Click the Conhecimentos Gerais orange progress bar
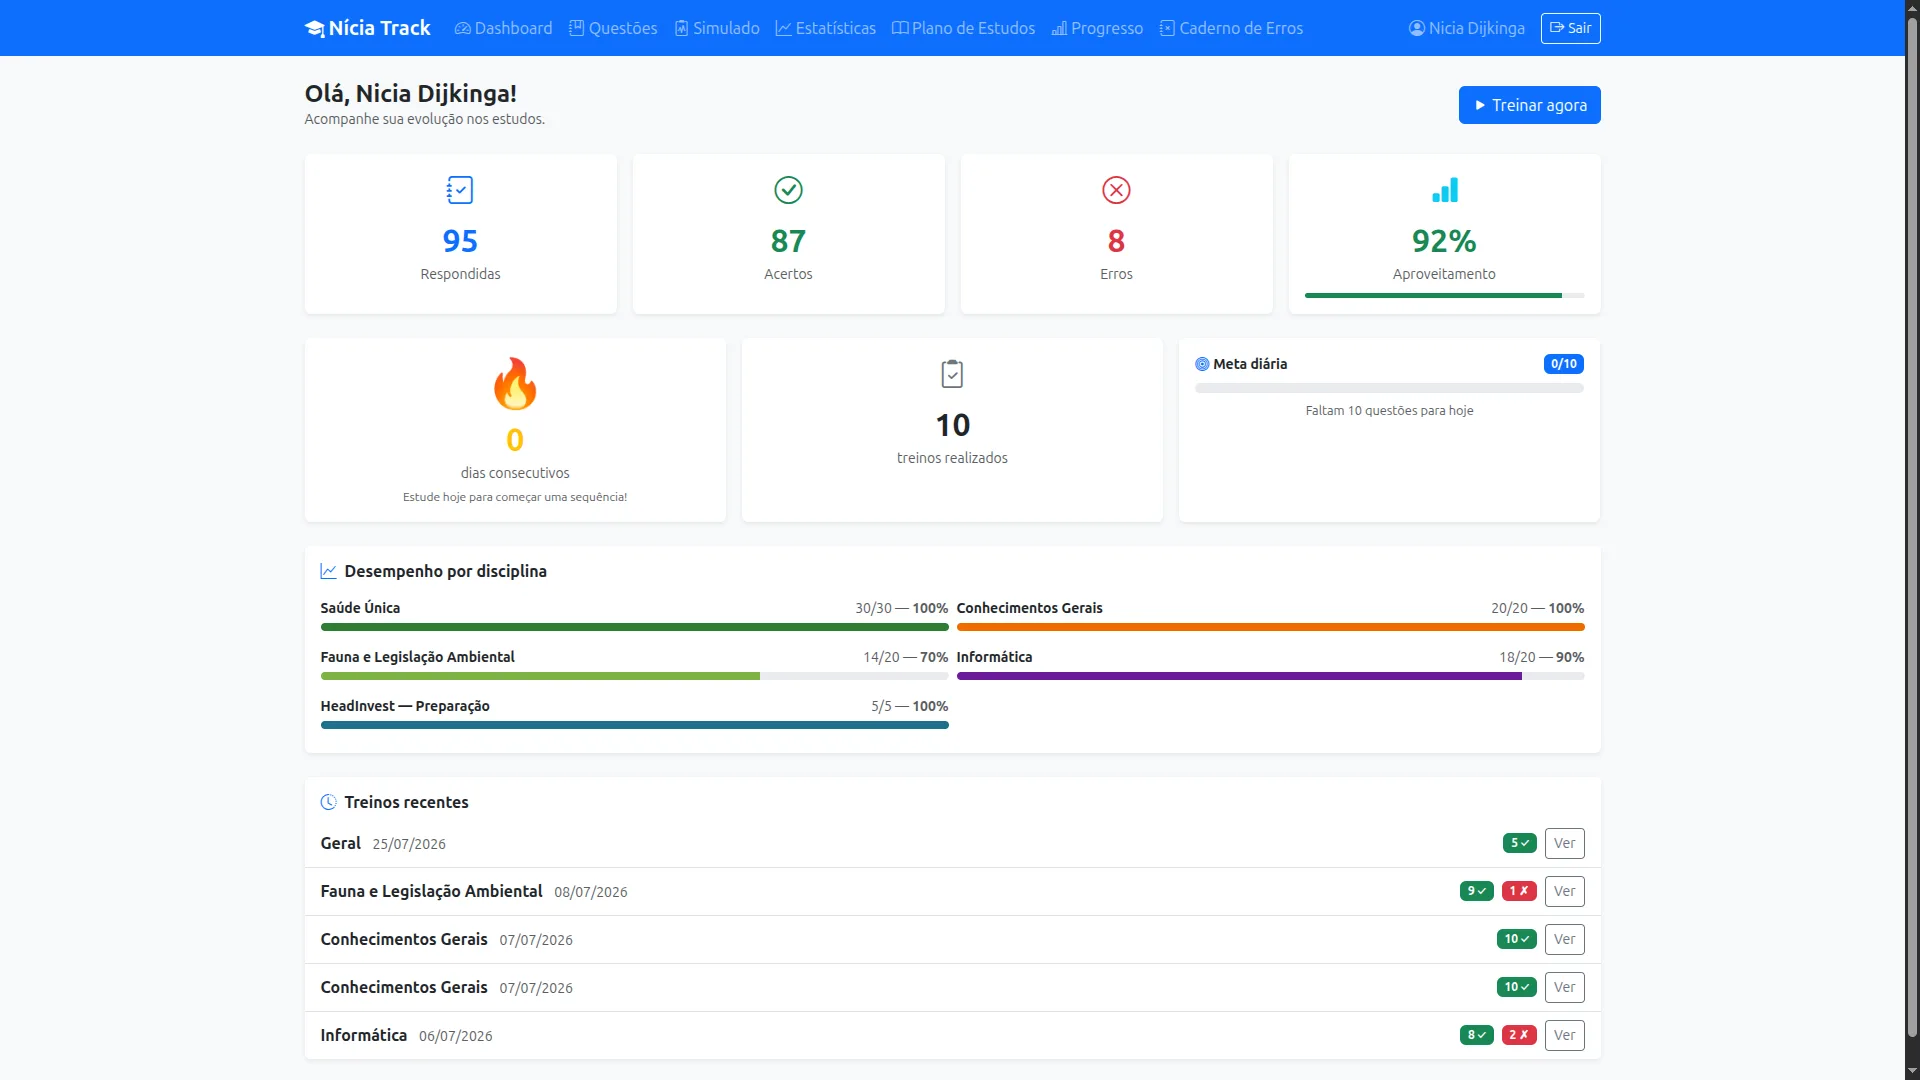 click(x=1270, y=627)
